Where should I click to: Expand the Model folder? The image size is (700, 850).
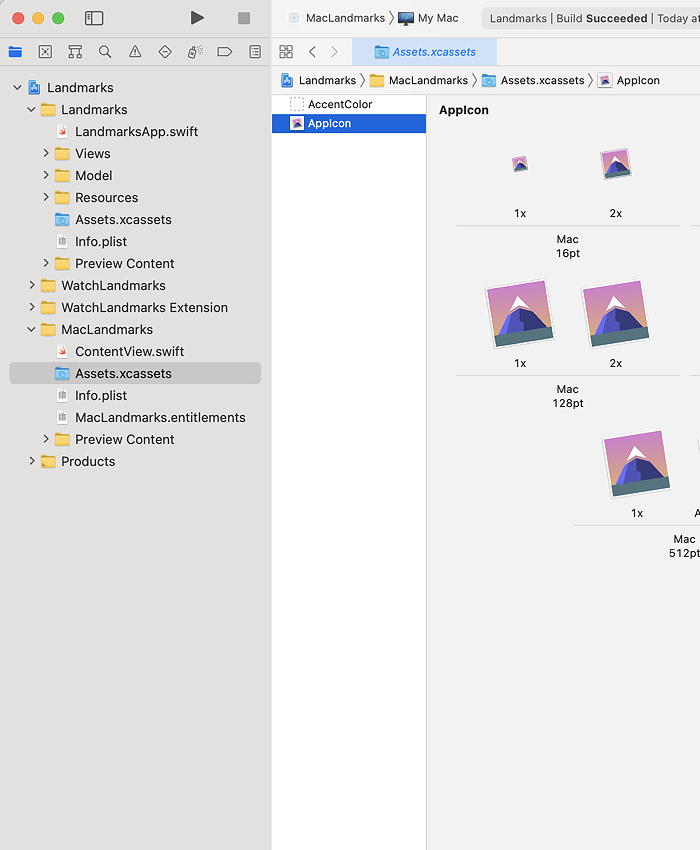pos(46,175)
